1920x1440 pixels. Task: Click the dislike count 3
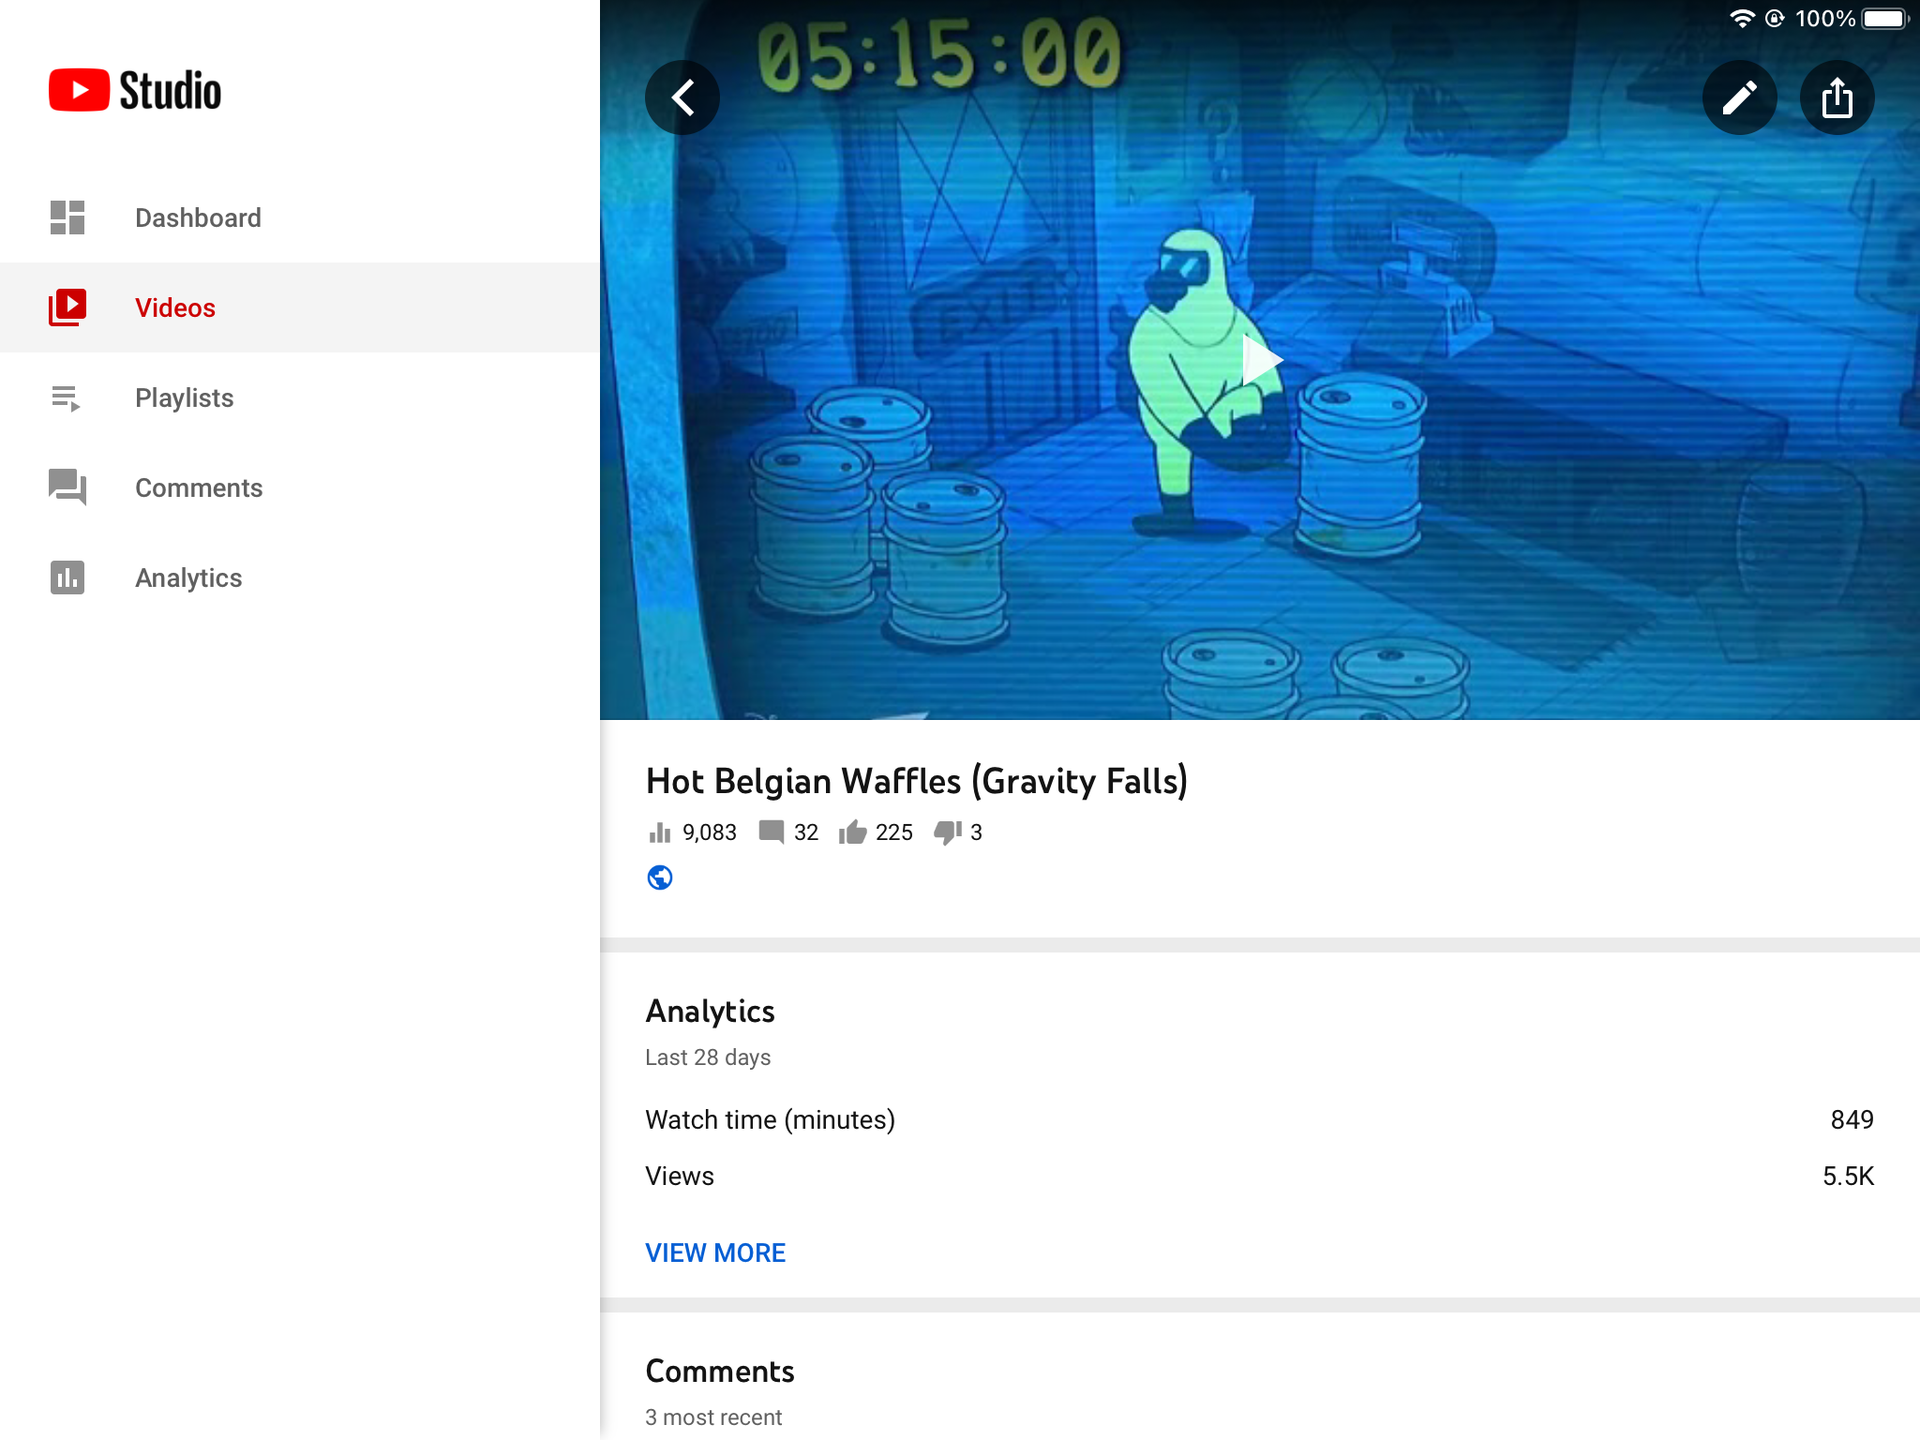click(x=976, y=832)
